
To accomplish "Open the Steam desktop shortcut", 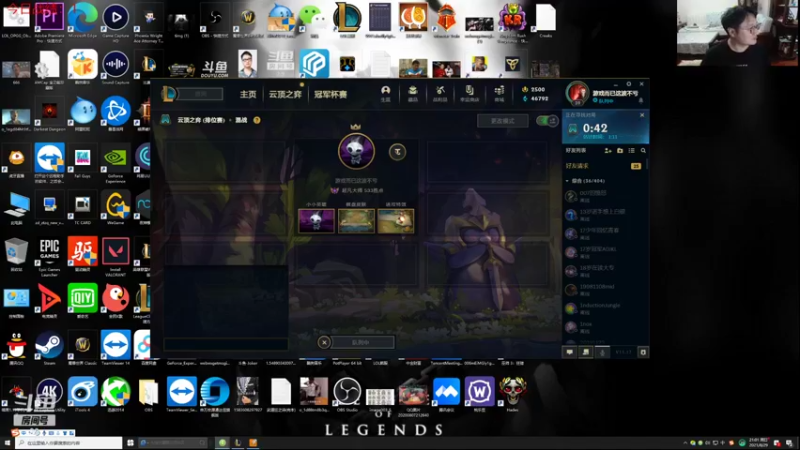I will pyautogui.click(x=49, y=348).
